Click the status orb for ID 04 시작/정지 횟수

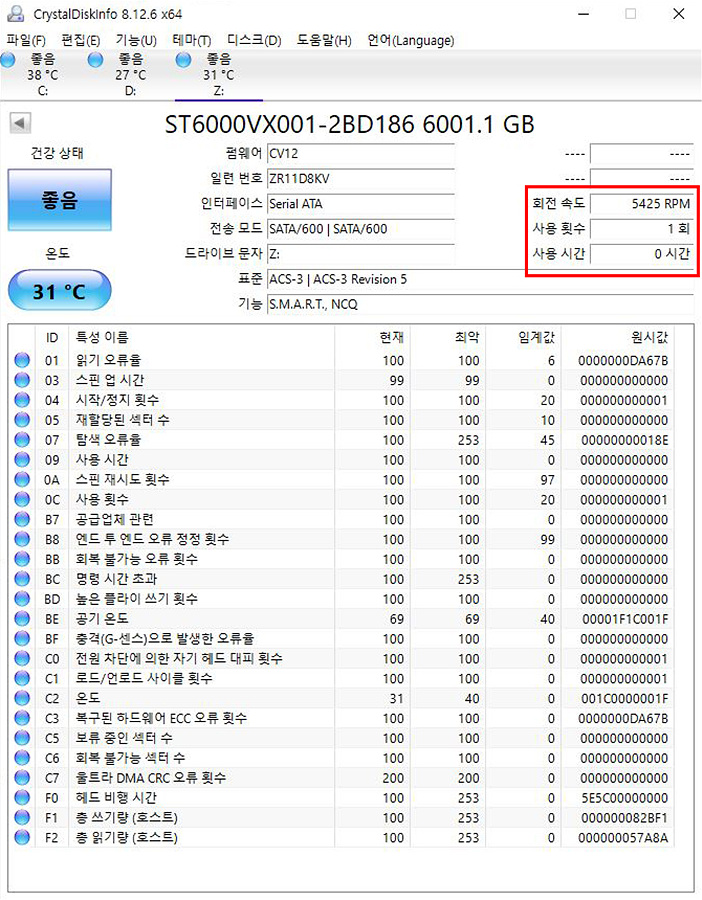pyautogui.click(x=22, y=400)
